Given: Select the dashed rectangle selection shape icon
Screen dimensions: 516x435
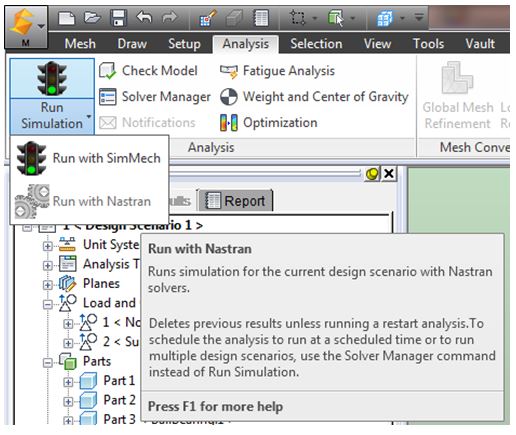Looking at the screenshot, I should (297, 18).
